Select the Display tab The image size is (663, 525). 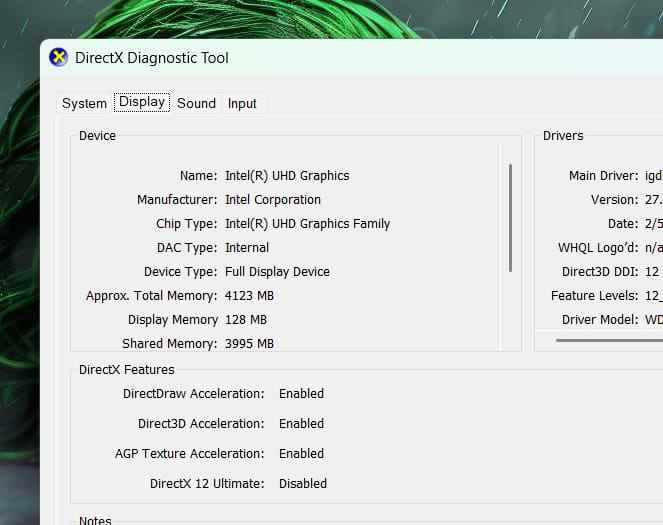click(141, 102)
